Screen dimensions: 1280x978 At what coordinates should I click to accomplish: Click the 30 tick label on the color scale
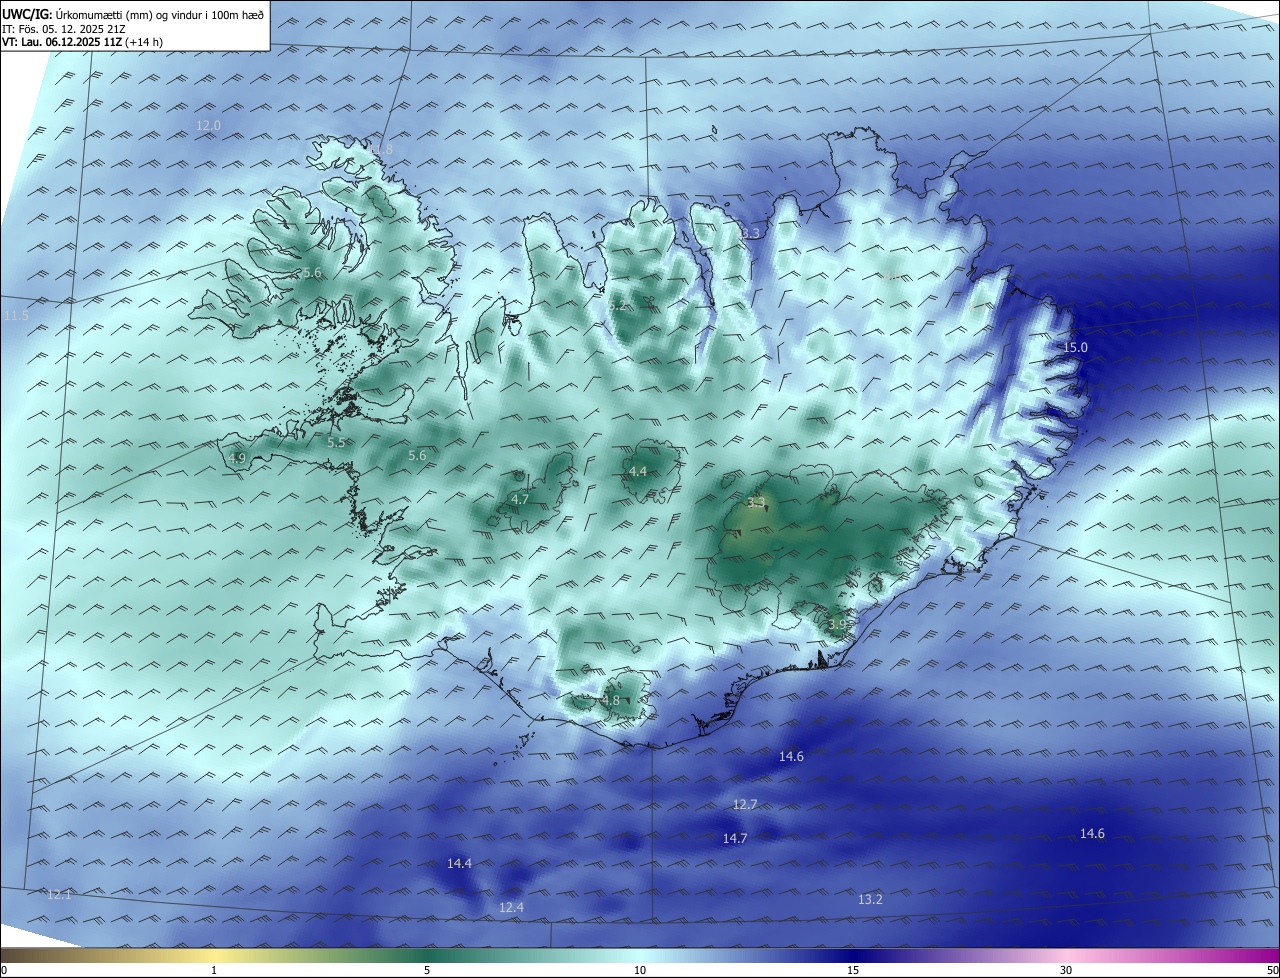[x=1066, y=970]
